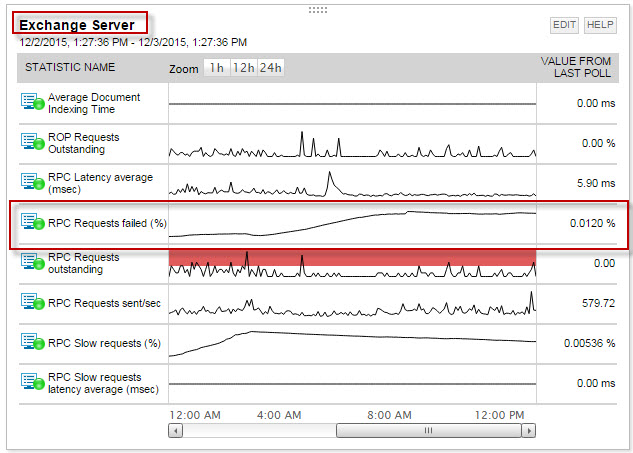This screenshot has width=633, height=453.
Task: Open the Average Document Indexing Time statistic
Action: click(x=94, y=103)
